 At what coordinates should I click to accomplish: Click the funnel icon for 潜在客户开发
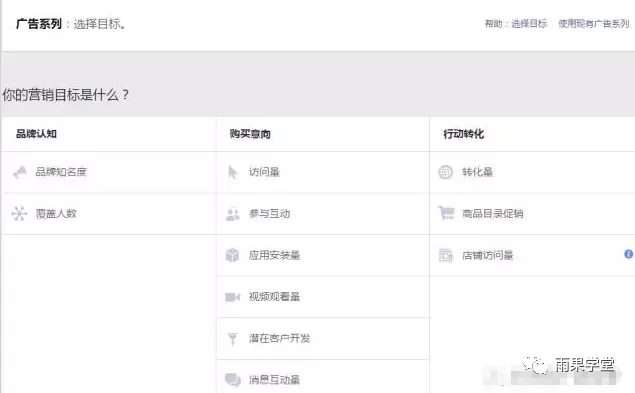click(x=232, y=339)
